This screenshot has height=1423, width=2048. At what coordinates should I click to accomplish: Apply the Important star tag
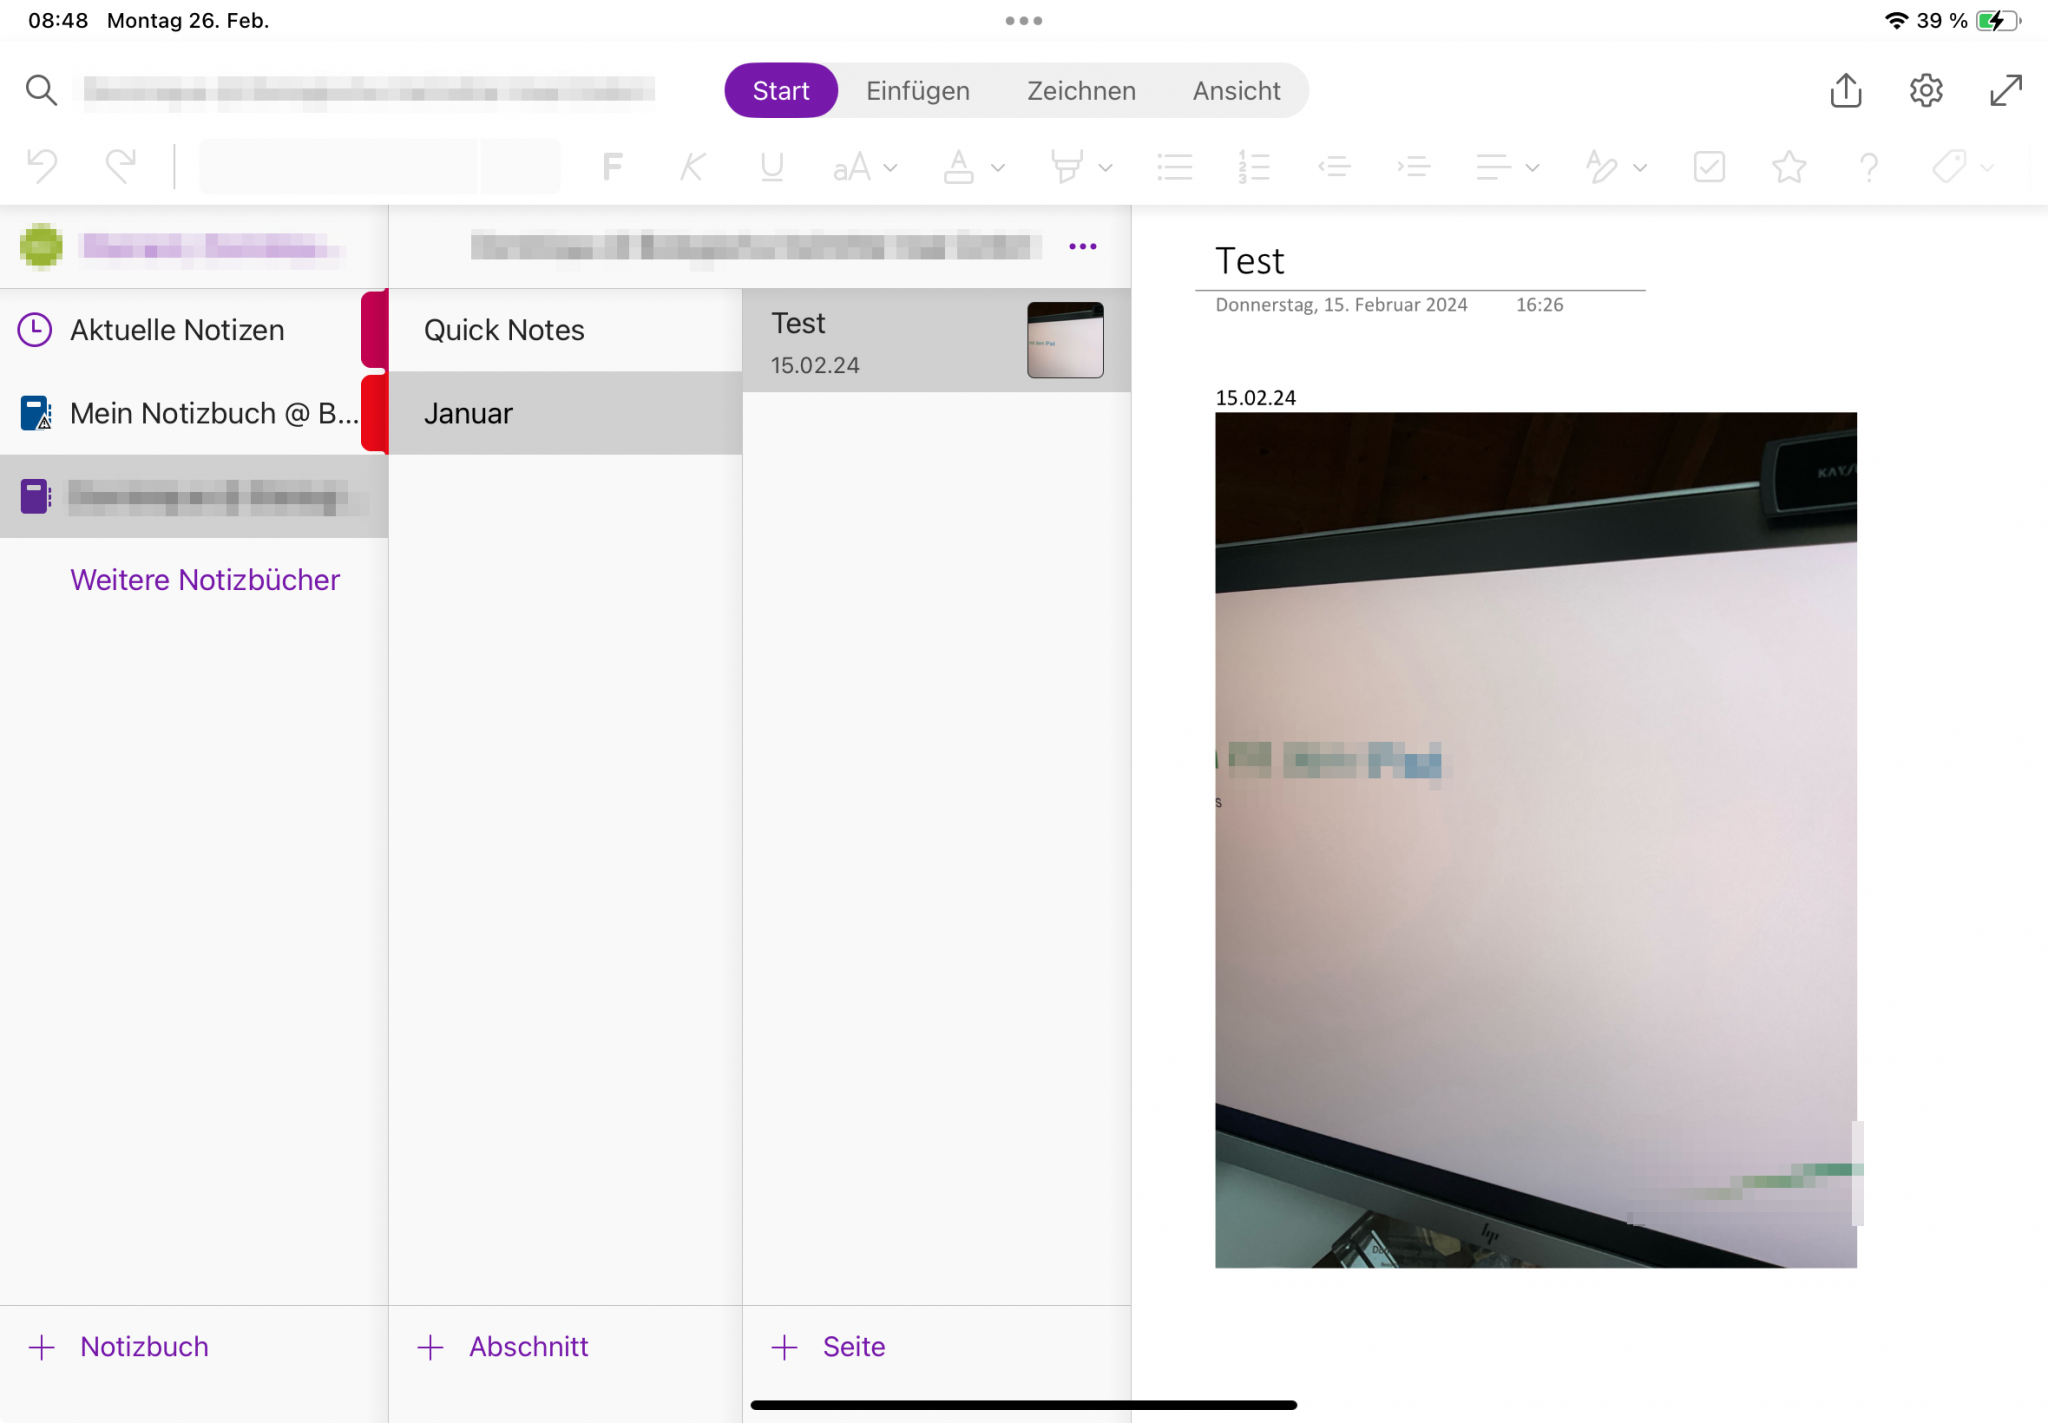(1788, 166)
